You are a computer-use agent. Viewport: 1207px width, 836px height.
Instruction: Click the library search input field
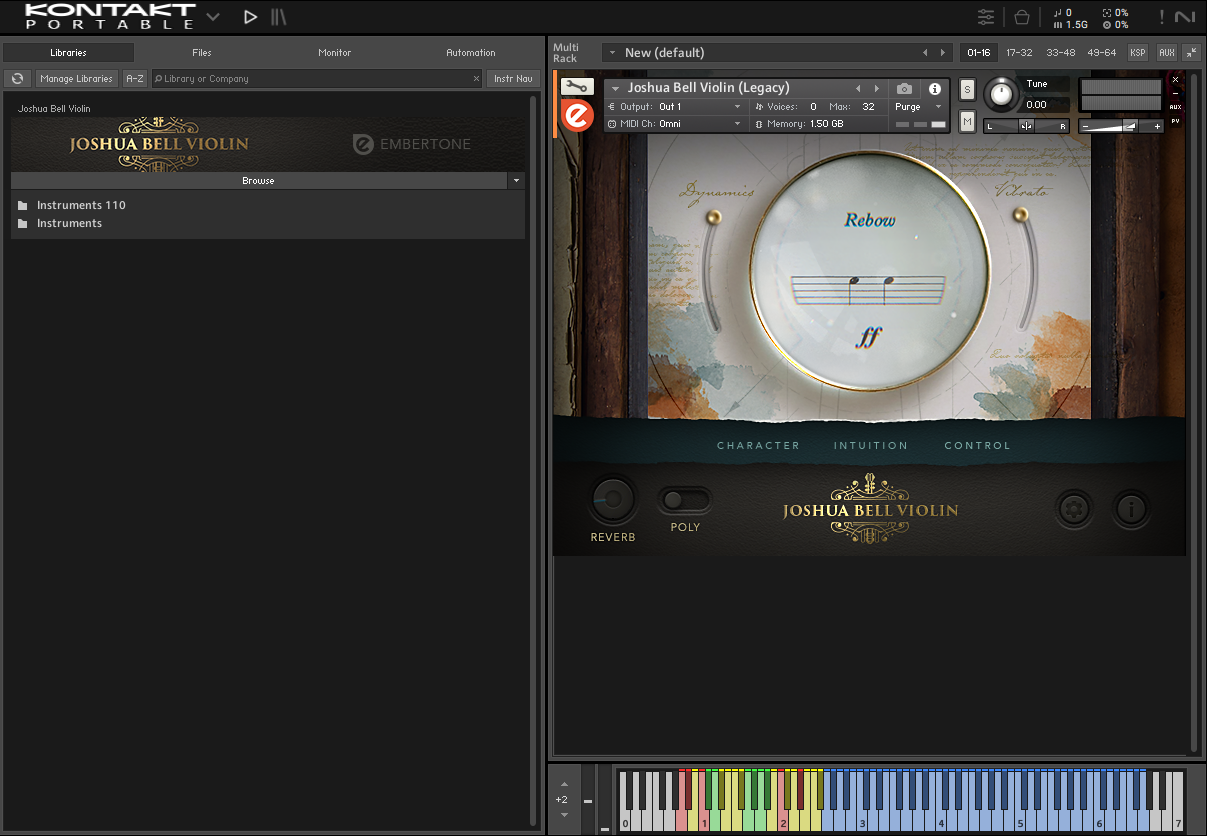tap(315, 79)
